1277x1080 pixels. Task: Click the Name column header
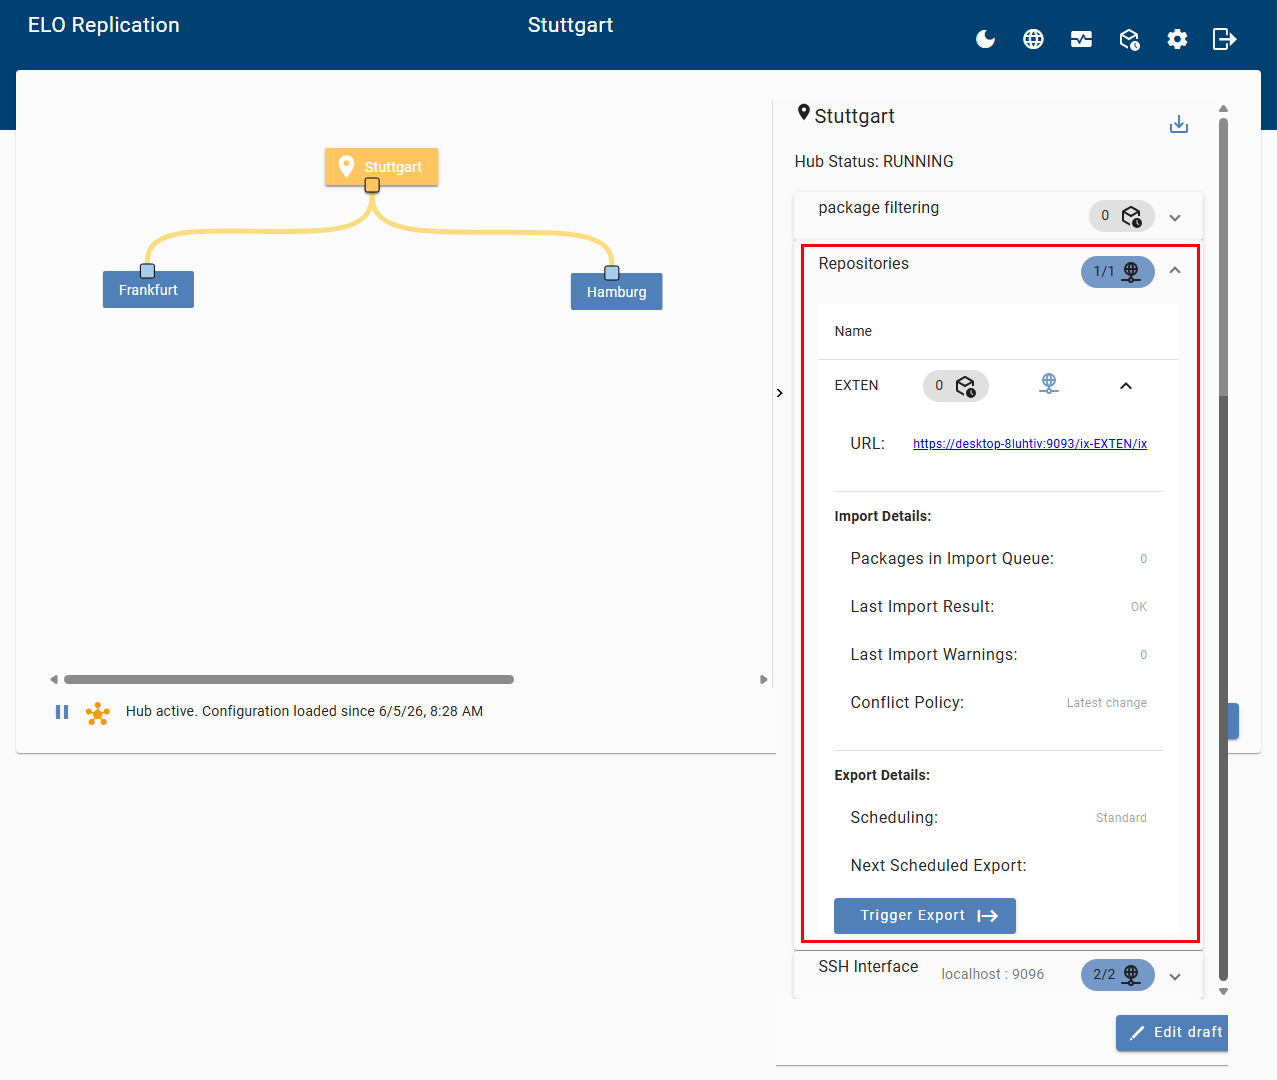[853, 331]
